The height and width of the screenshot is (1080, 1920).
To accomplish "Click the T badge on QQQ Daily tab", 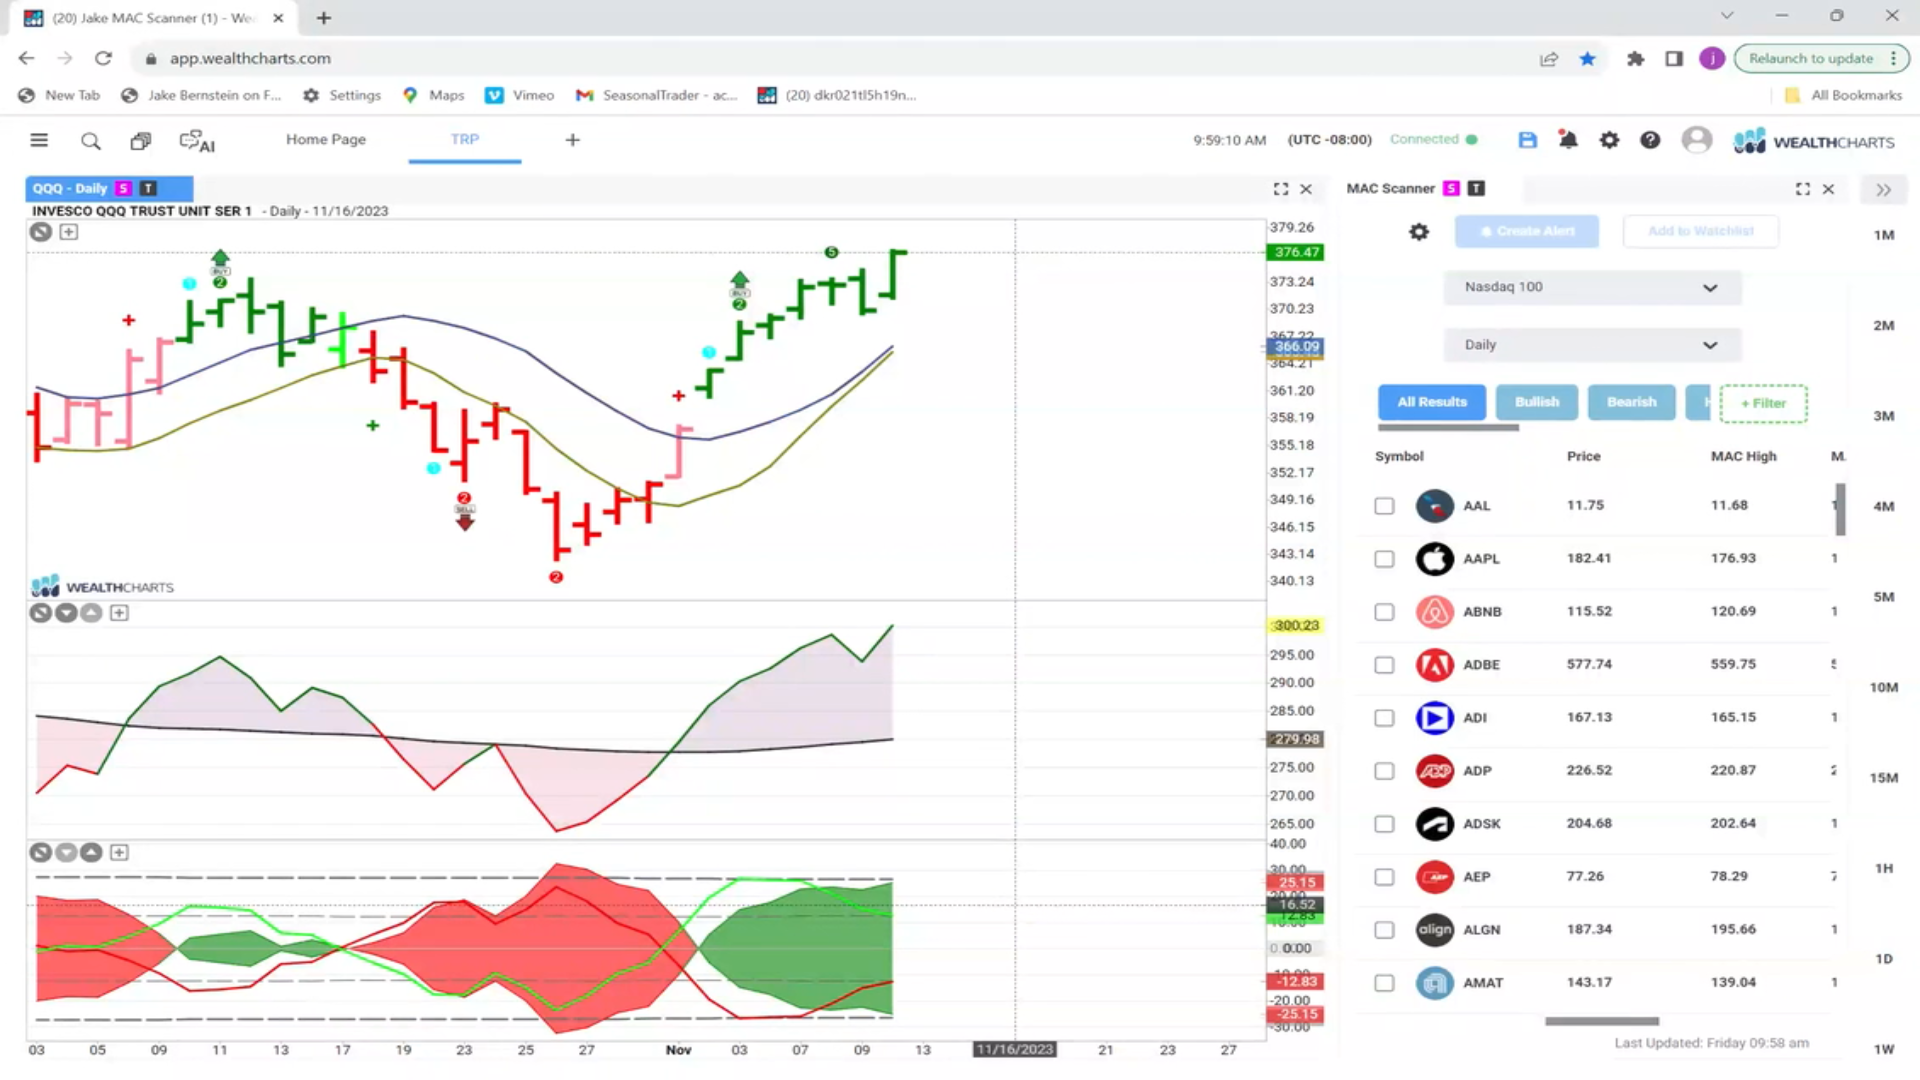I will [148, 188].
